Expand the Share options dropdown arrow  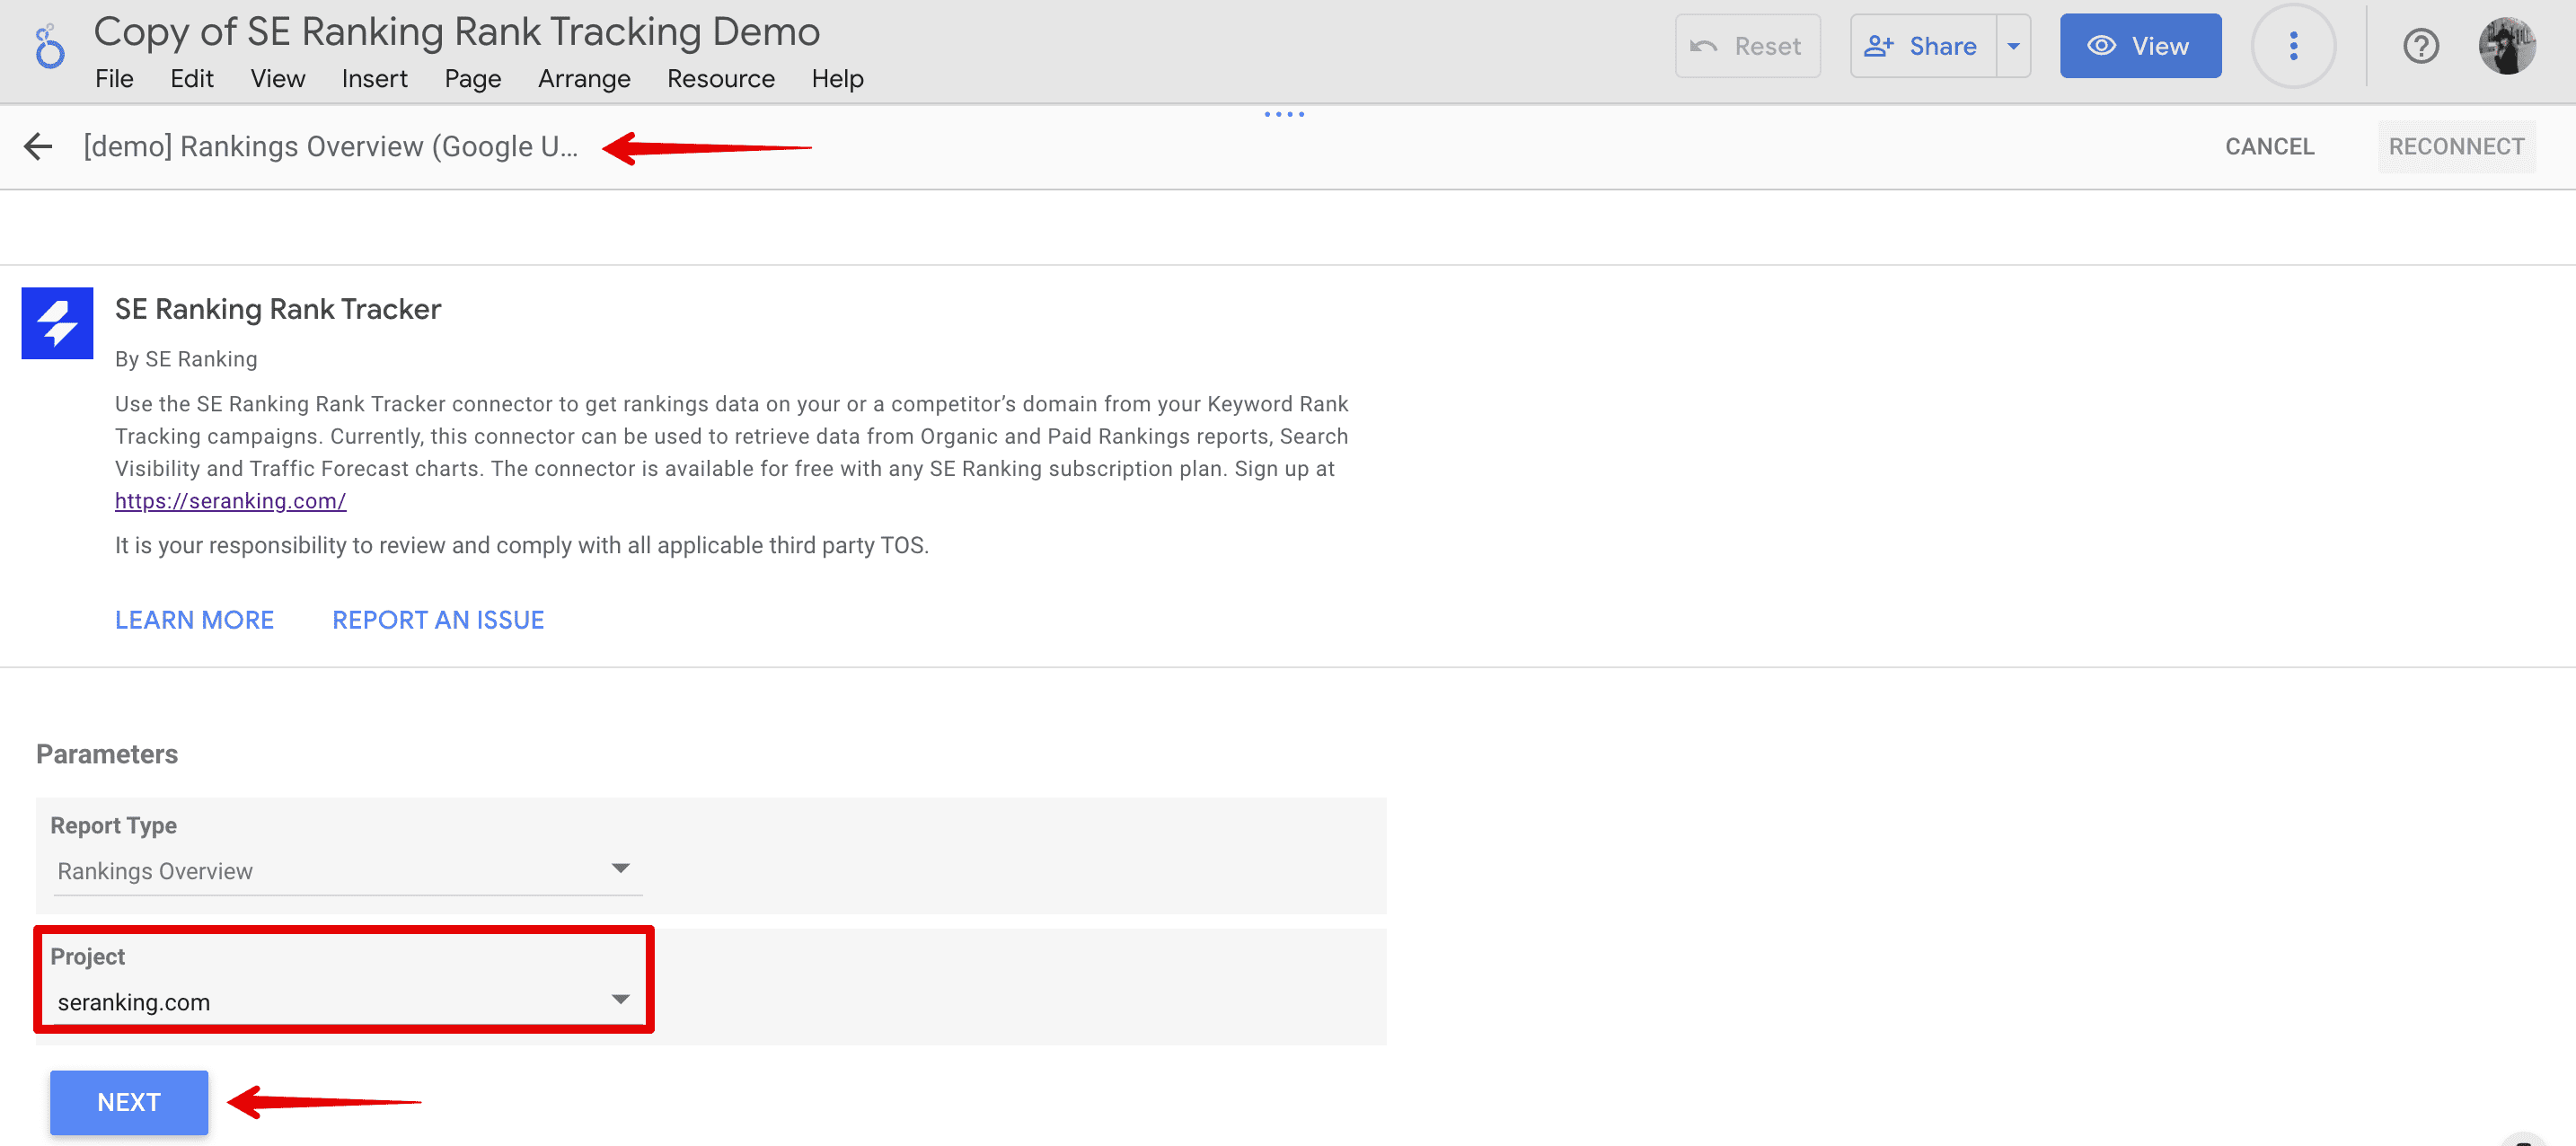click(x=2013, y=46)
